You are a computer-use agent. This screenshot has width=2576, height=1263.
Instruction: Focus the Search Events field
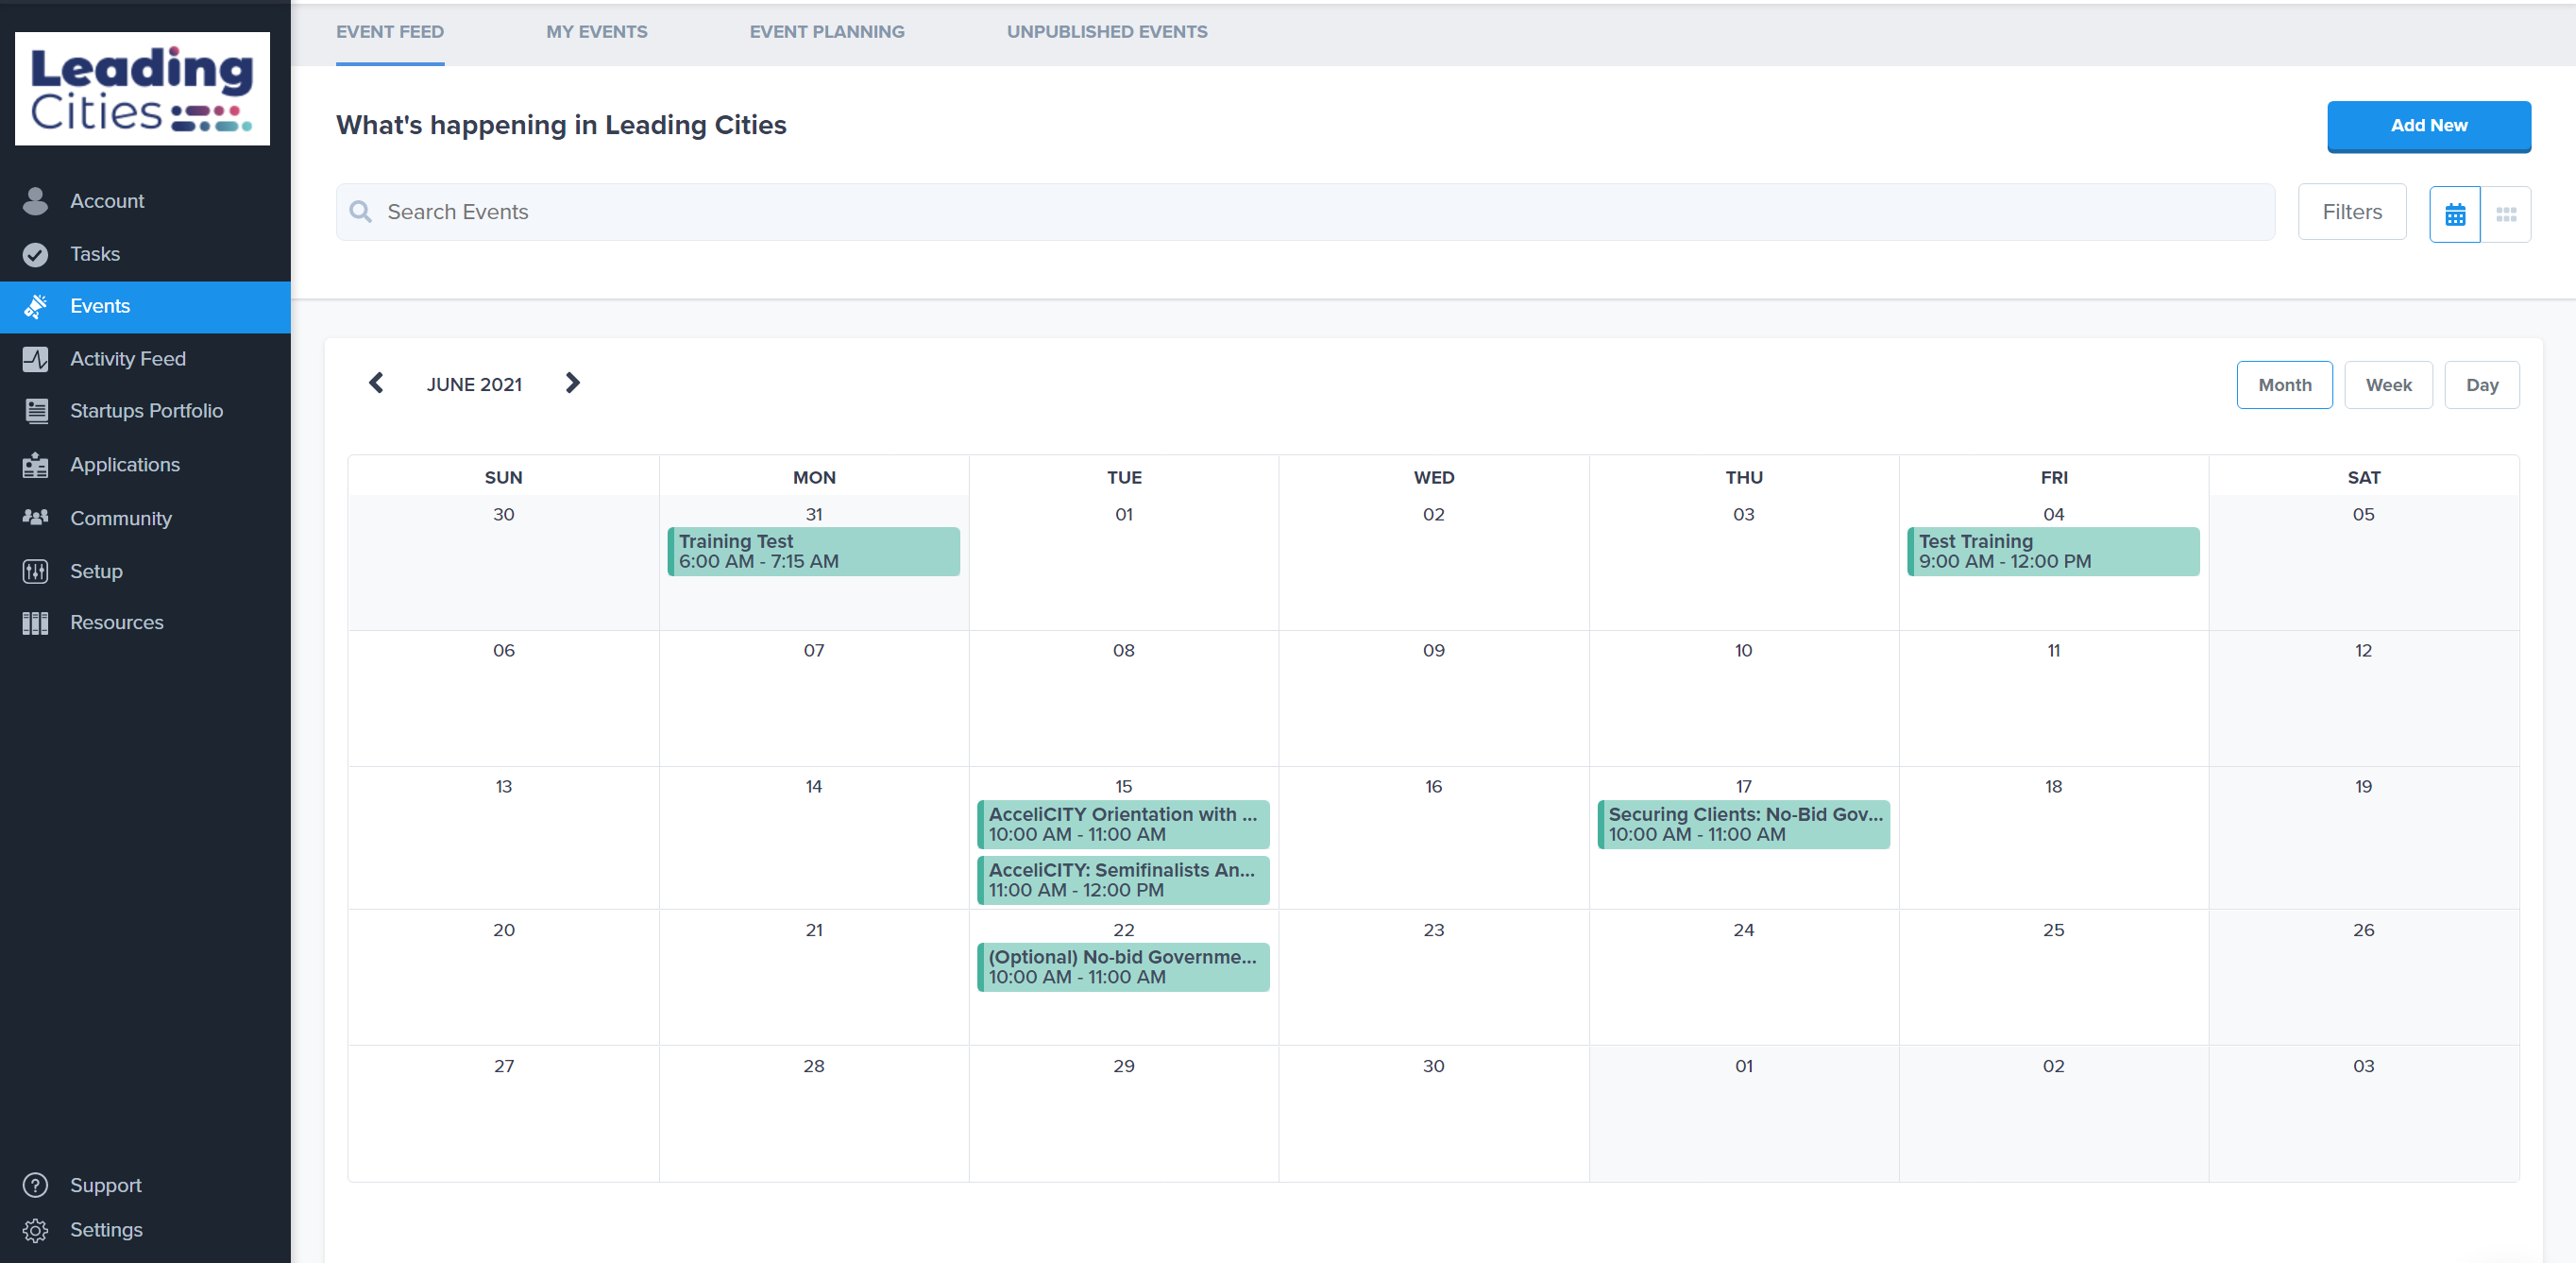[x=1305, y=212]
